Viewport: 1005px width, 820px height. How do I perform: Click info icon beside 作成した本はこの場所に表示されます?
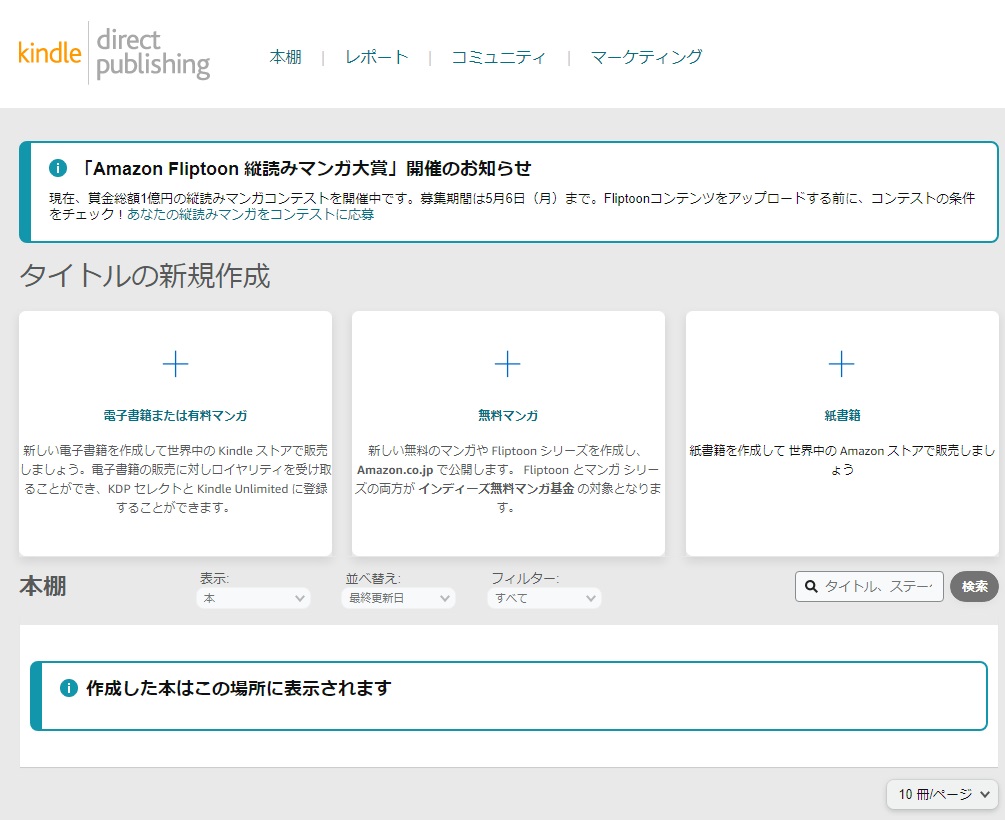click(69, 688)
